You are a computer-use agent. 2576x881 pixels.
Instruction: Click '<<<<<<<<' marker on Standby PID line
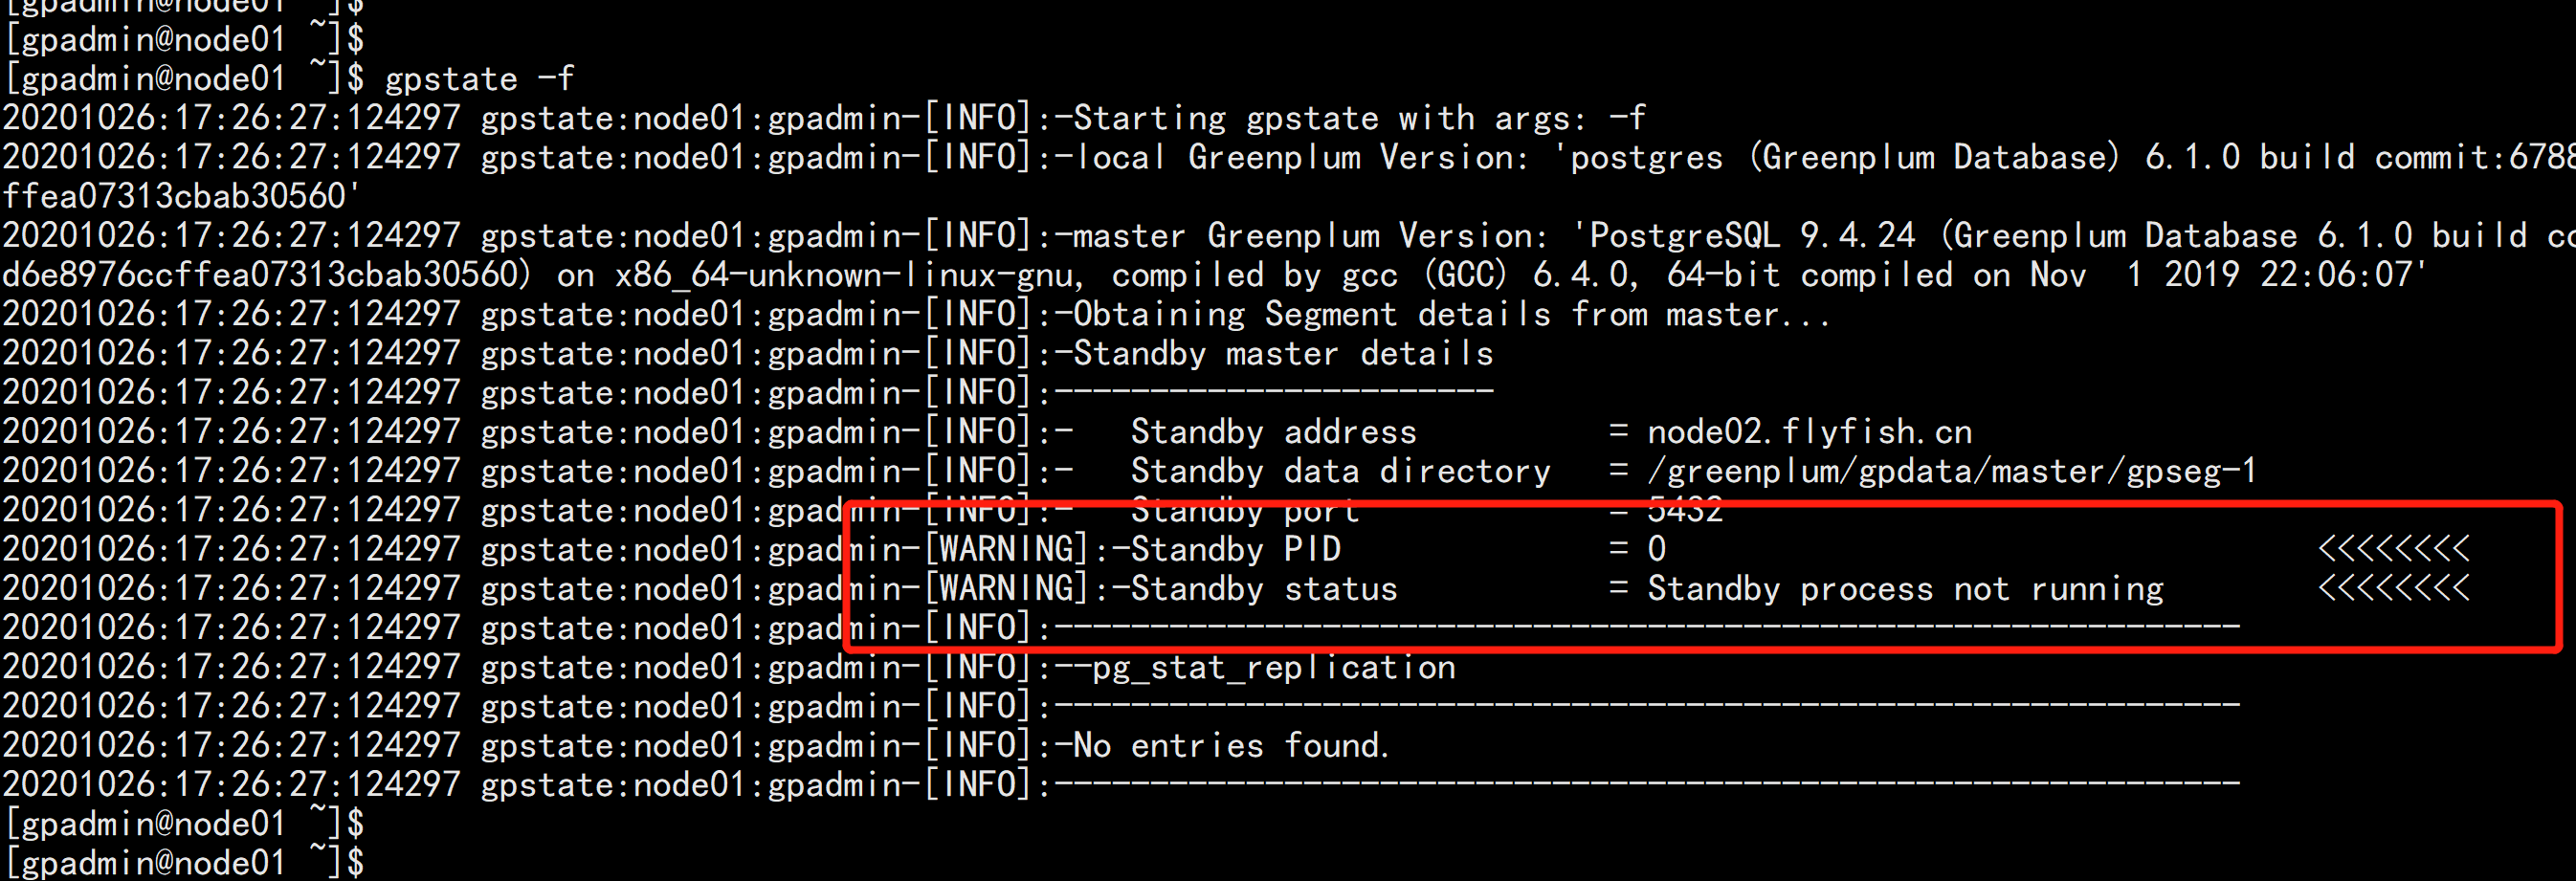(2393, 549)
